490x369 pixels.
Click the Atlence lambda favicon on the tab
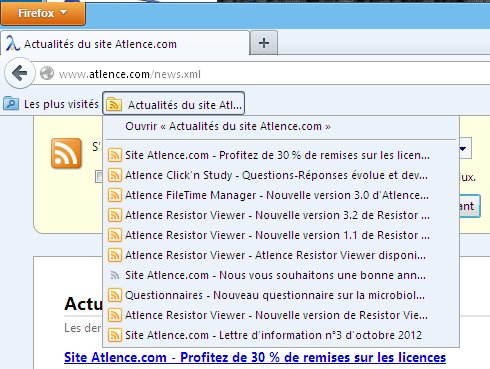point(13,43)
